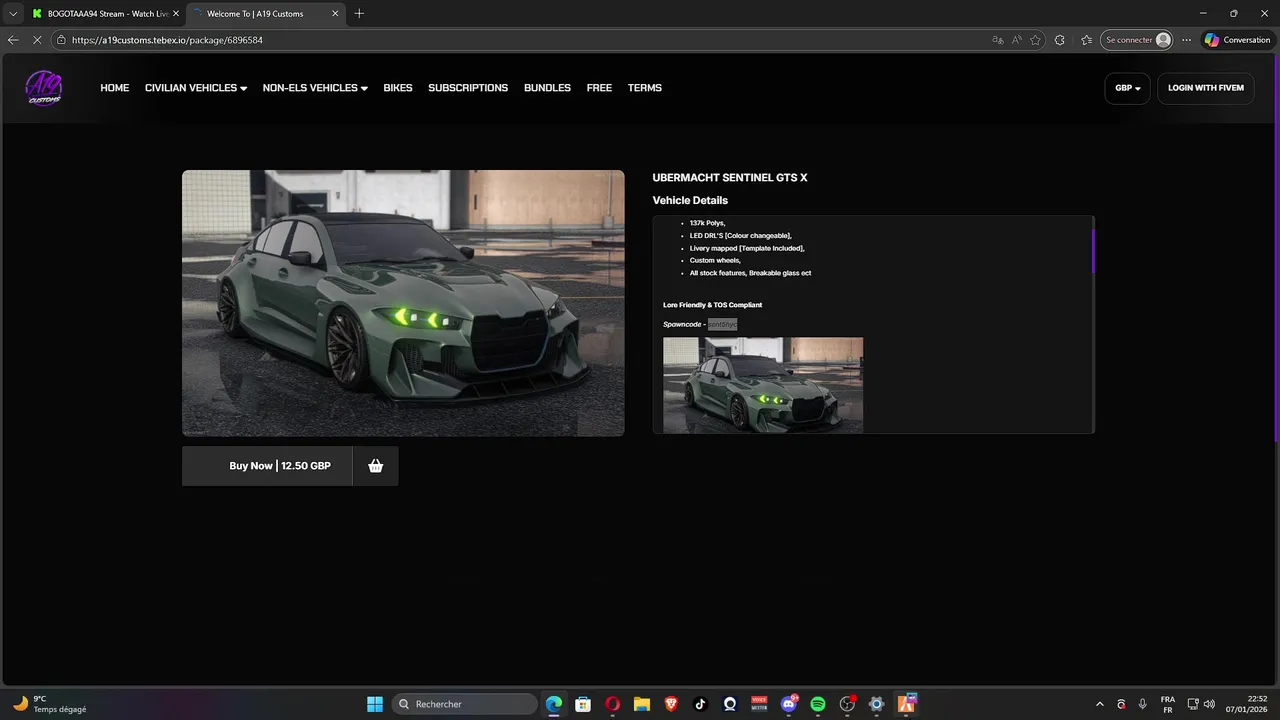Click the microphone tray icon
The height and width of the screenshot is (720, 1280).
pyautogui.click(x=1142, y=704)
